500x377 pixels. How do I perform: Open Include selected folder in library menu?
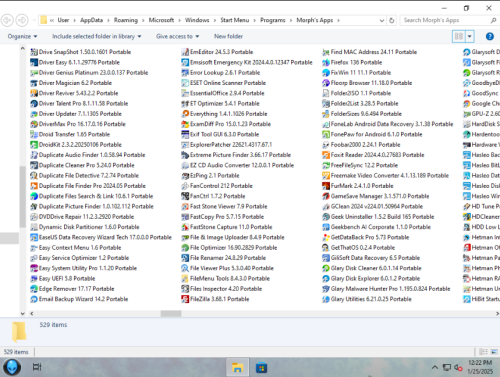(x=97, y=36)
